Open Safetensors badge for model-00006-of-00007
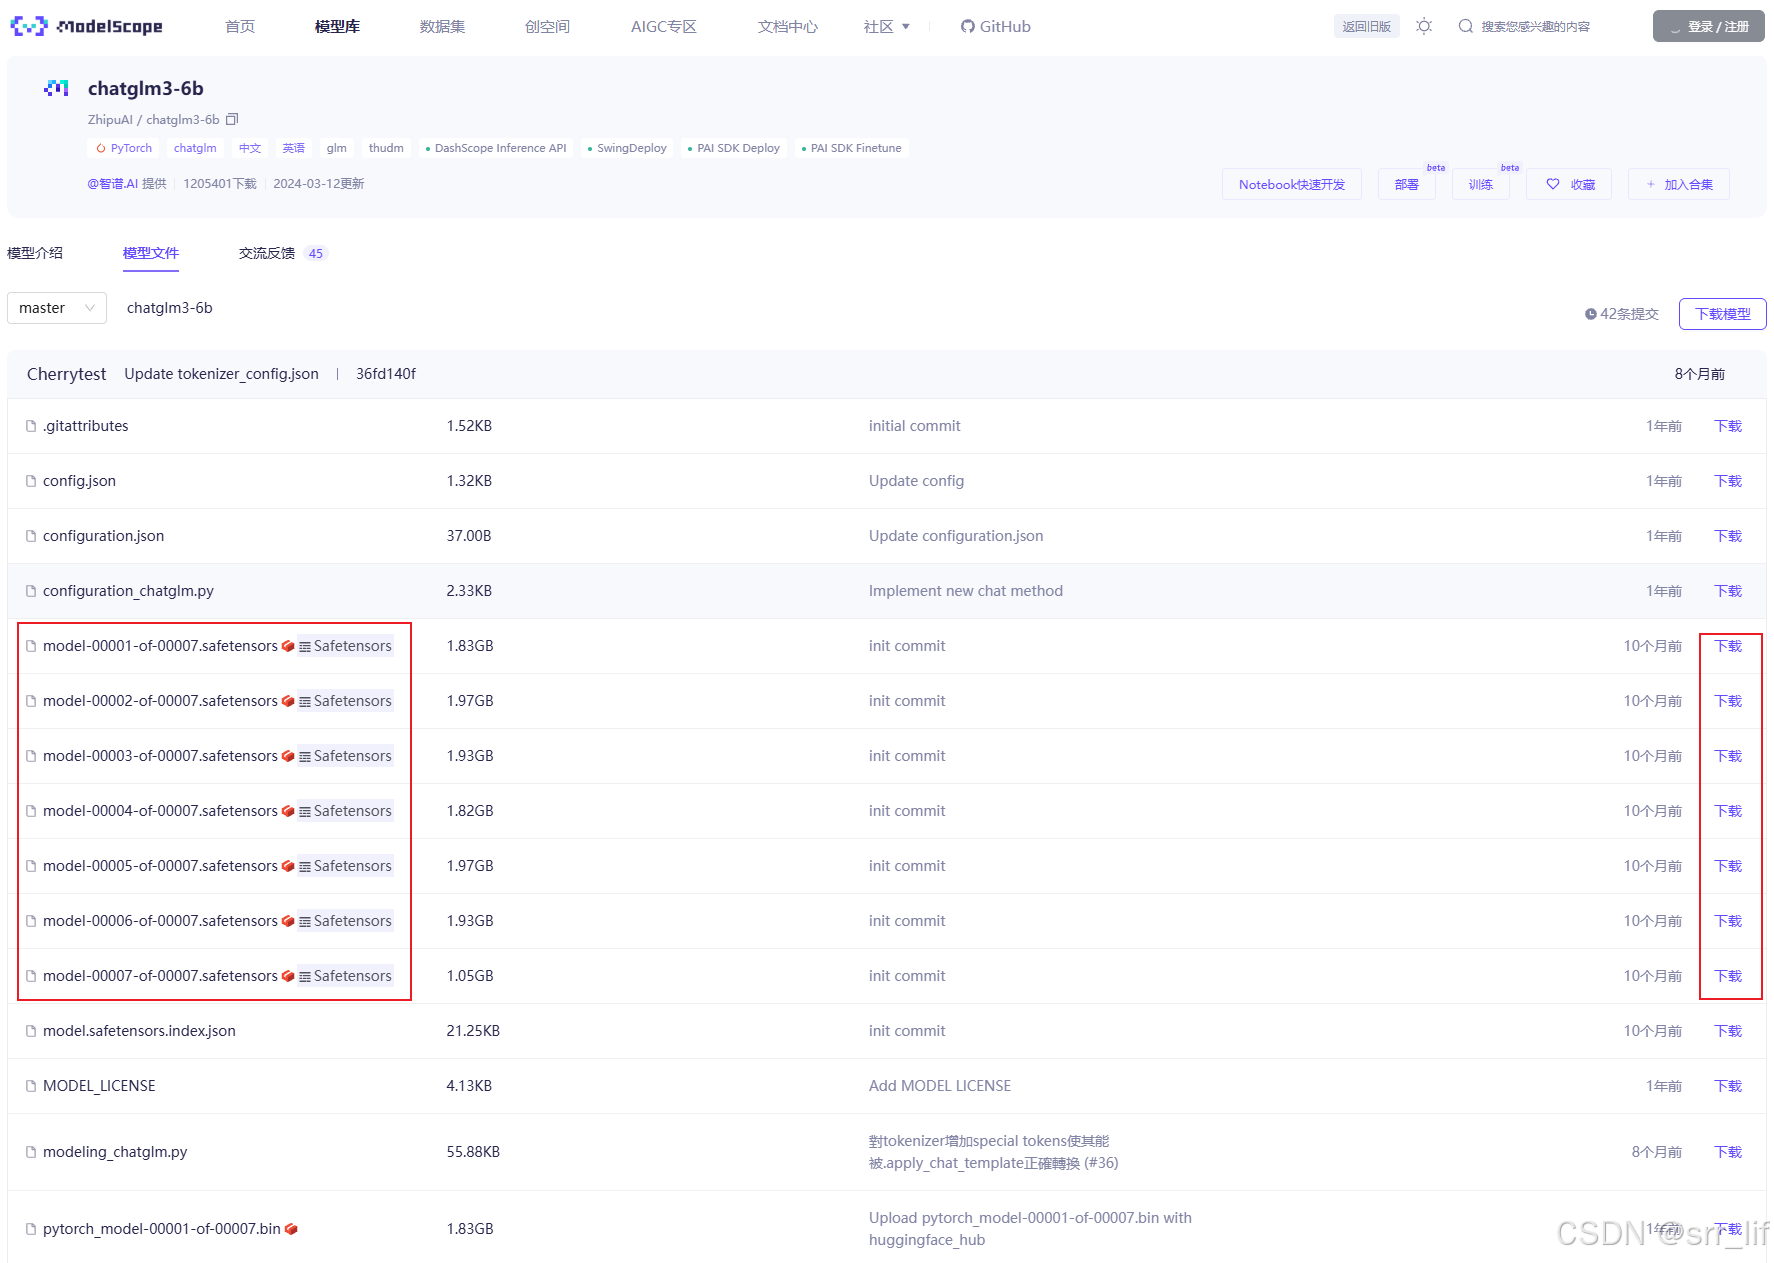Image resolution: width=1774 pixels, height=1263 pixels. pyautogui.click(x=346, y=921)
